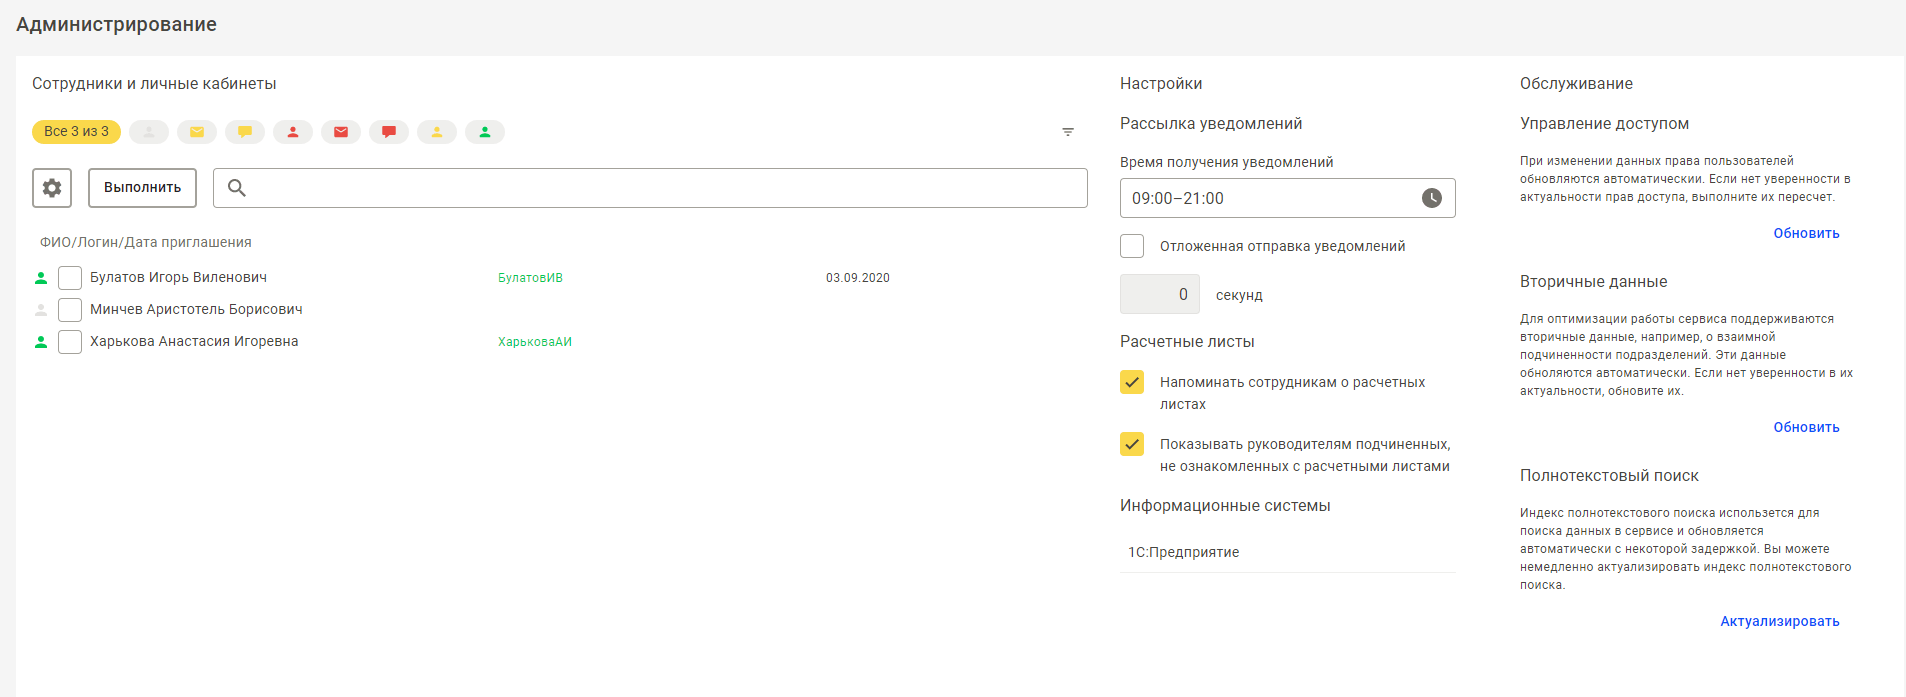Filter employees by red person icon
Viewport: 1906px width, 697px height.
(293, 132)
